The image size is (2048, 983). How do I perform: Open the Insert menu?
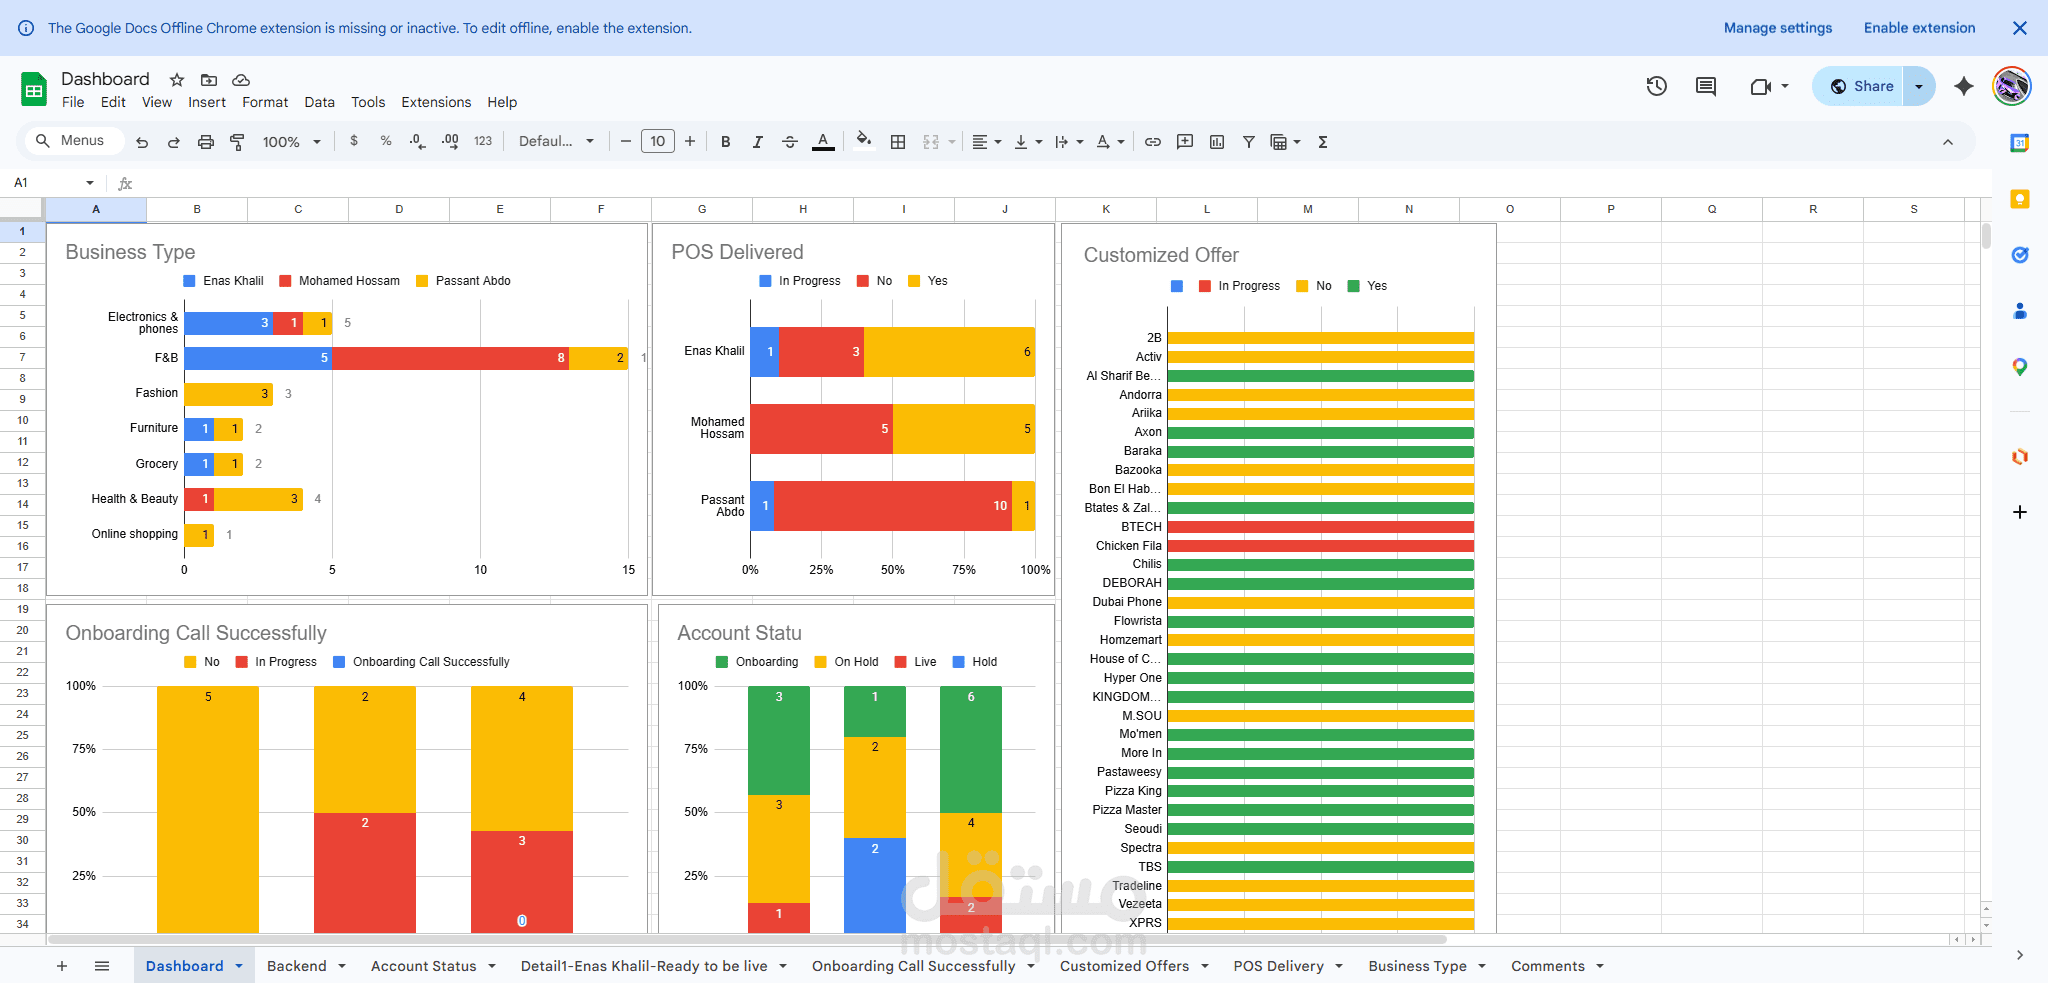tap(207, 102)
